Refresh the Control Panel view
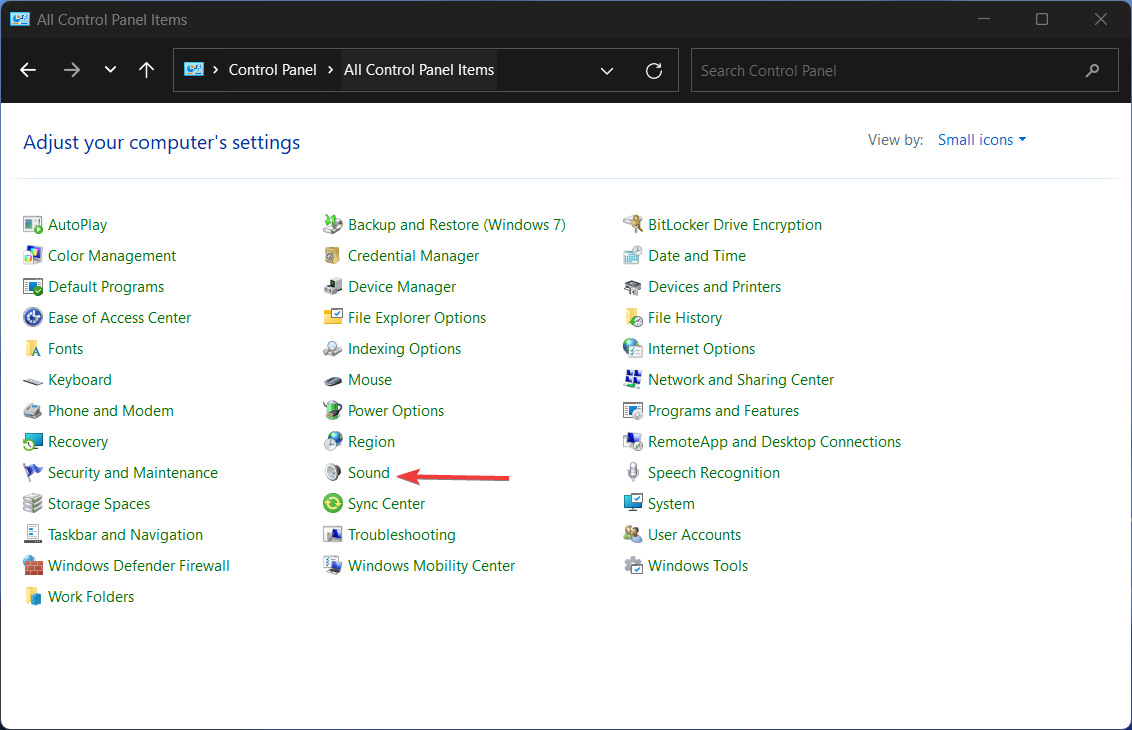 pyautogui.click(x=654, y=71)
